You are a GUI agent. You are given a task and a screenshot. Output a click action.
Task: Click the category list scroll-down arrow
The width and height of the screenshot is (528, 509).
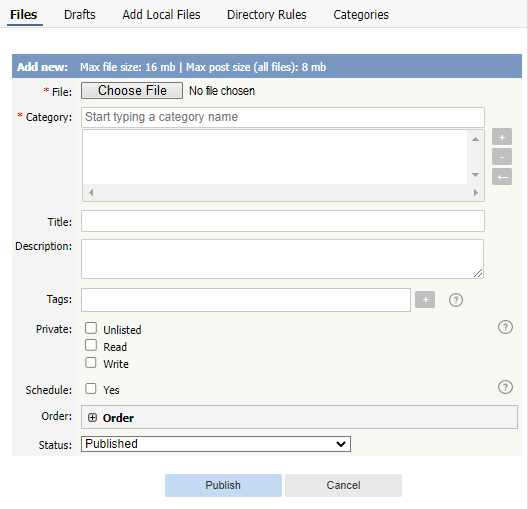475,175
